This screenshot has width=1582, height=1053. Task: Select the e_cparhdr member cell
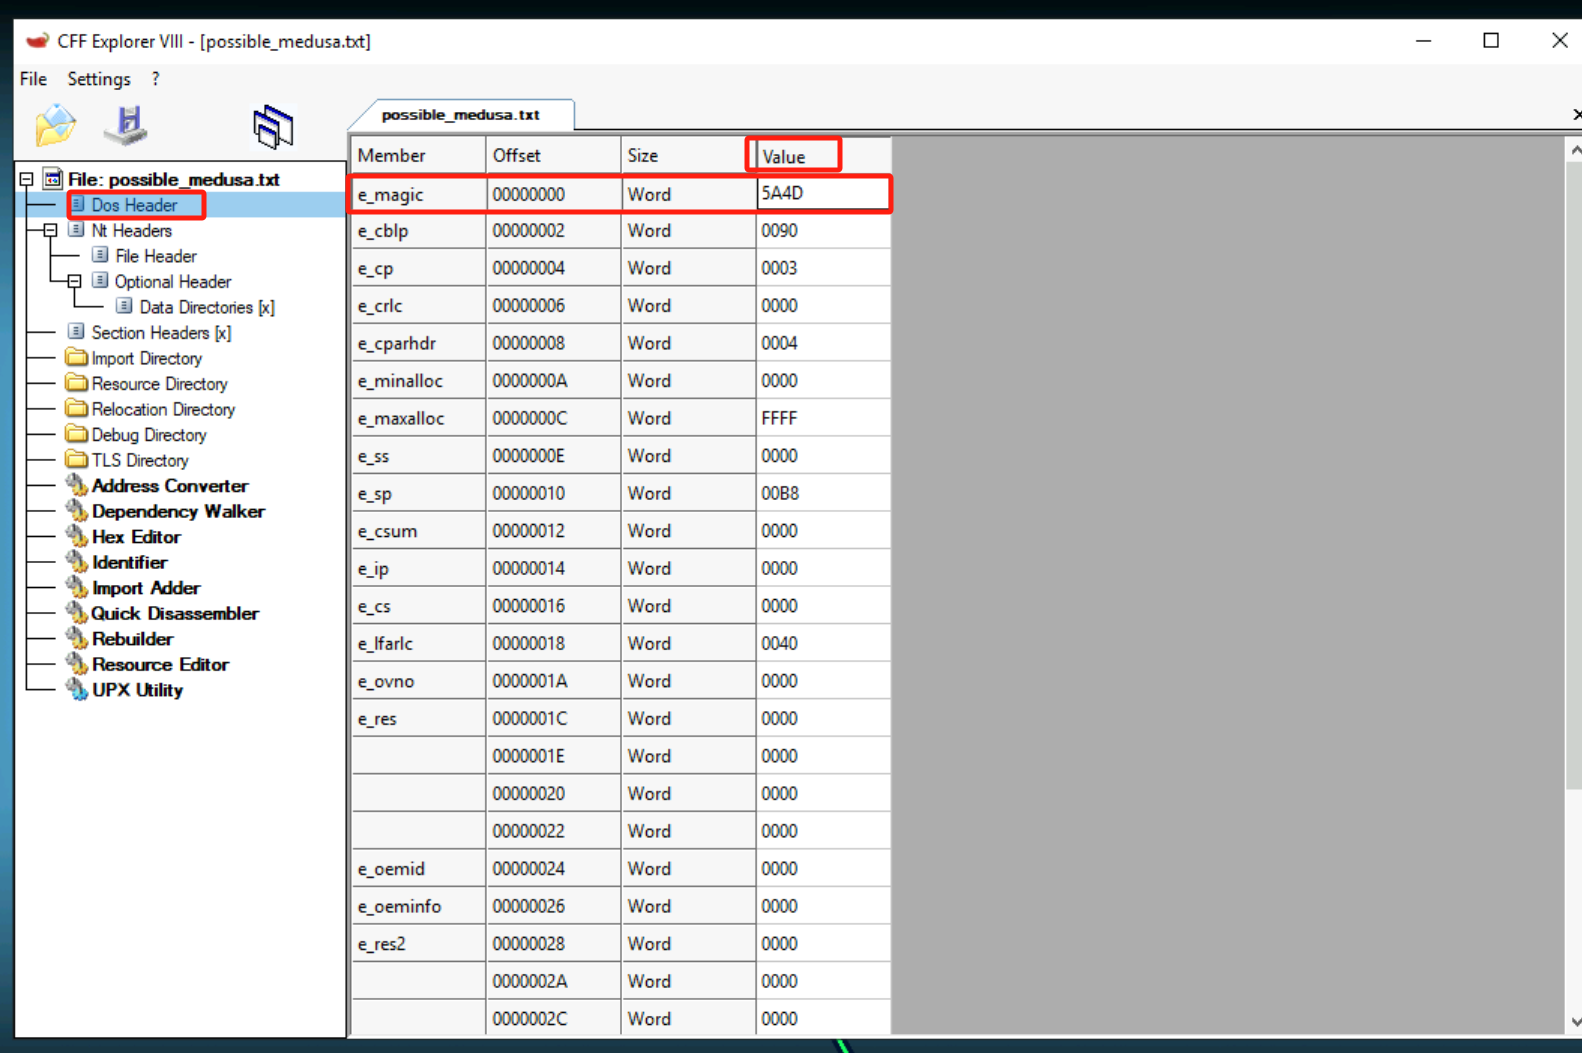point(418,343)
